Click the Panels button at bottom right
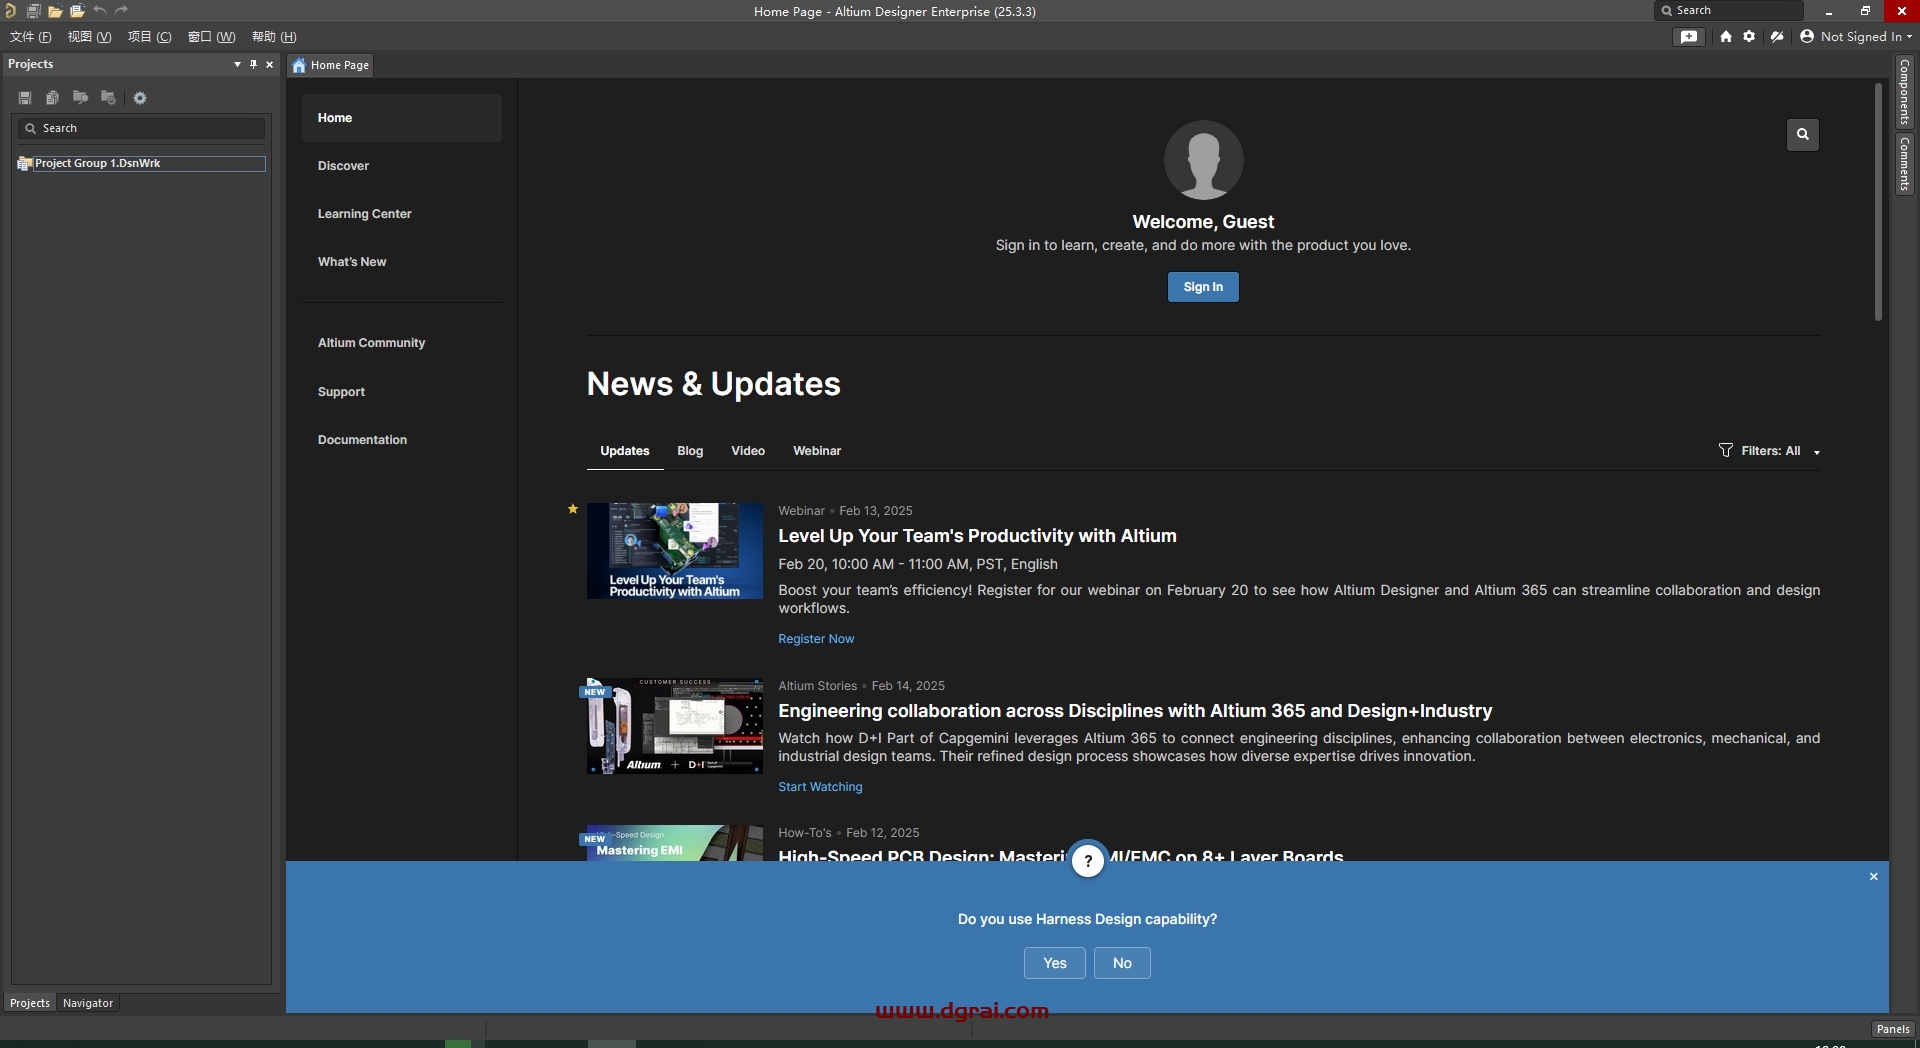Image resolution: width=1920 pixels, height=1048 pixels. coord(1892,1029)
